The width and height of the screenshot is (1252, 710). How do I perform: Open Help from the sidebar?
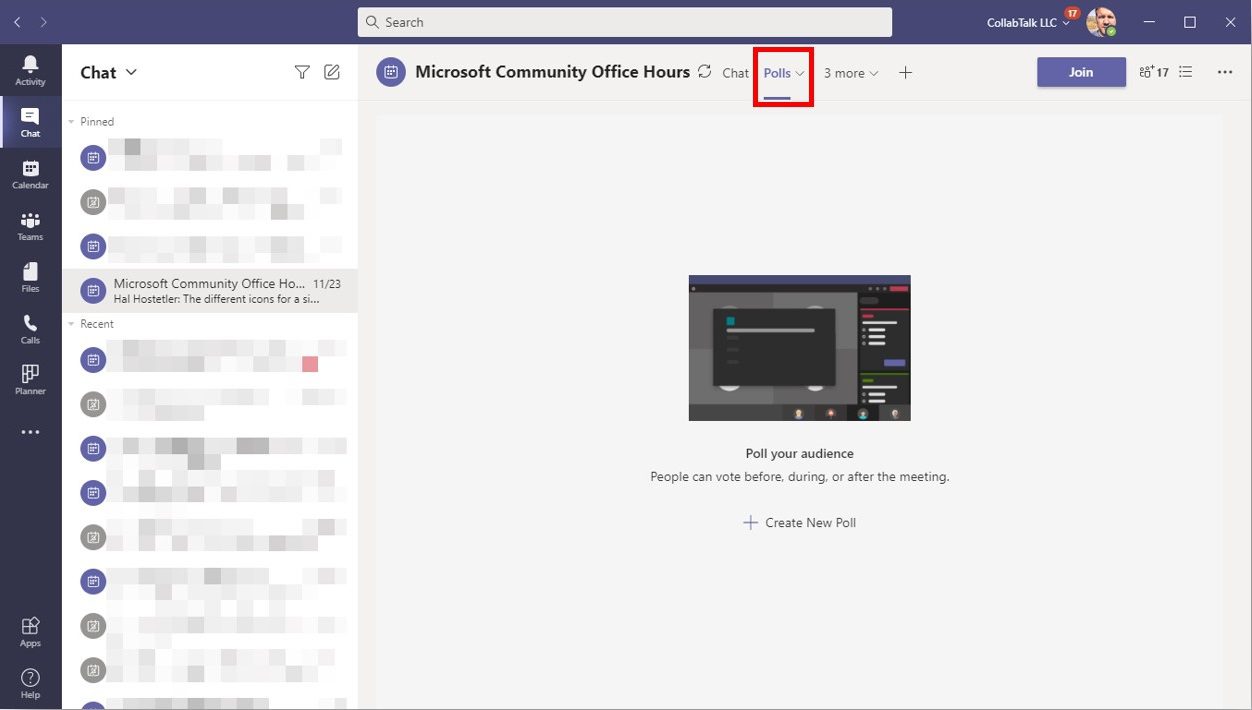tap(30, 681)
